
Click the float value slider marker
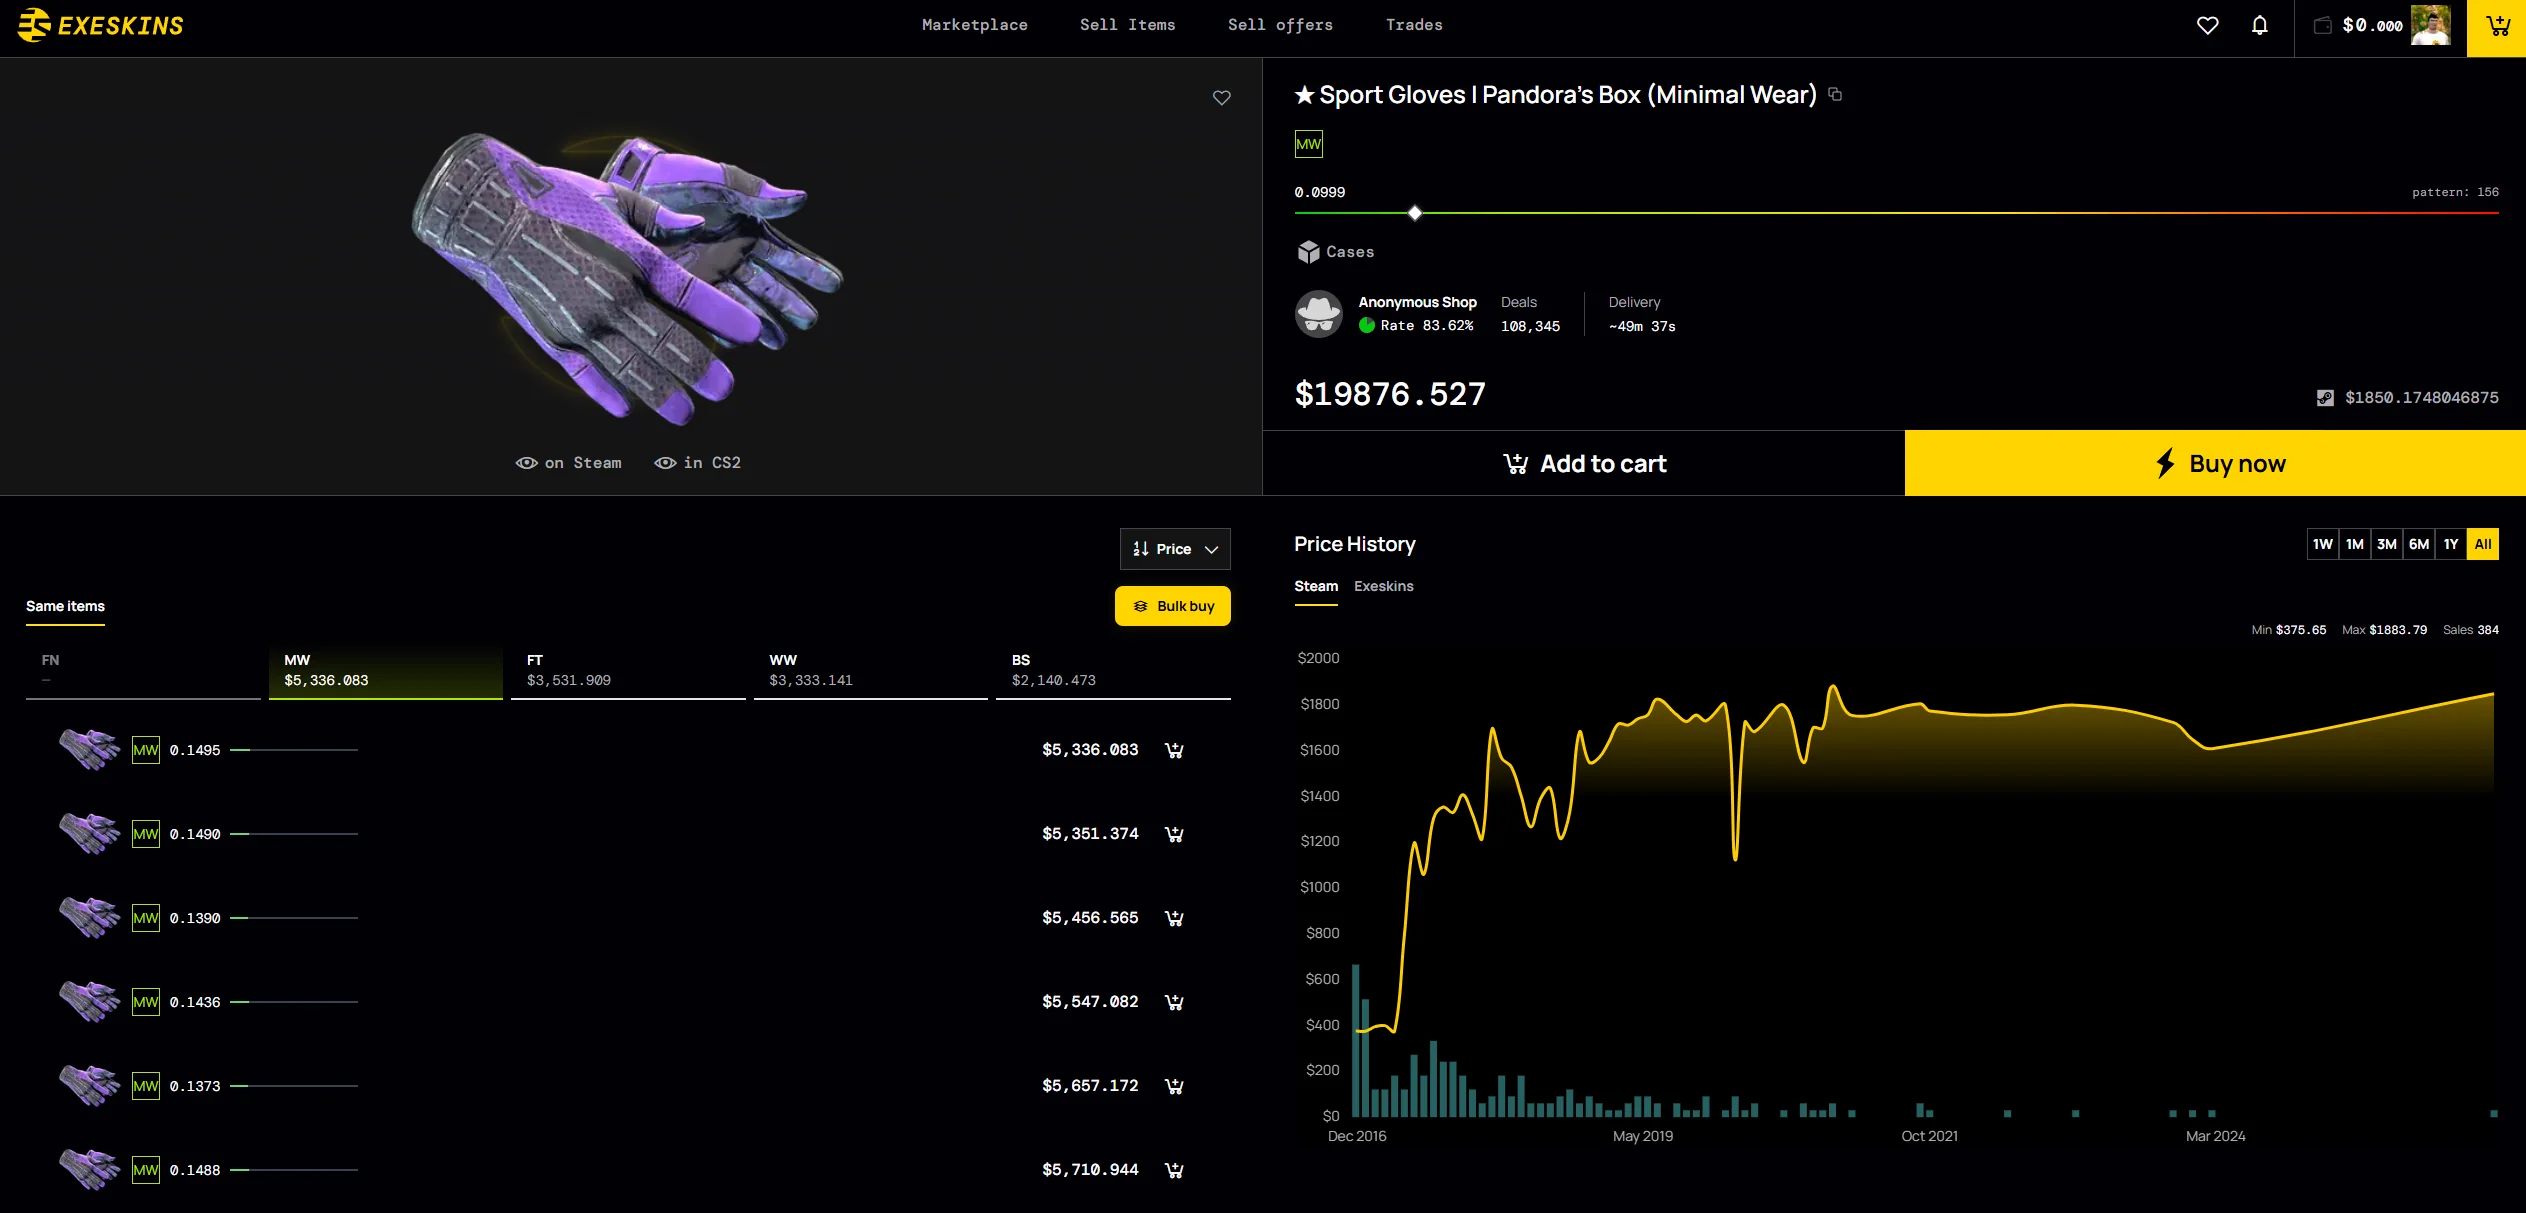(x=1414, y=213)
